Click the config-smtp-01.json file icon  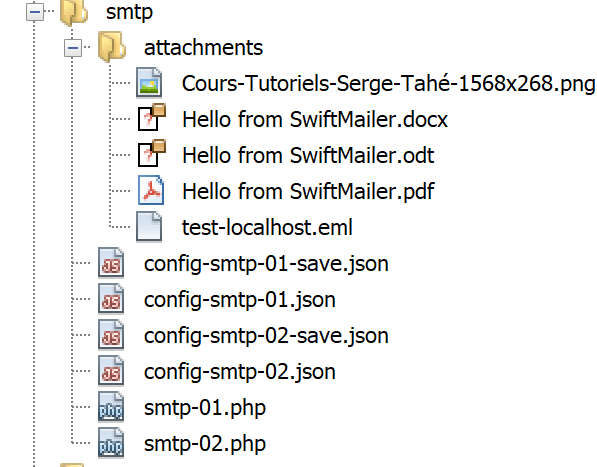(x=111, y=299)
